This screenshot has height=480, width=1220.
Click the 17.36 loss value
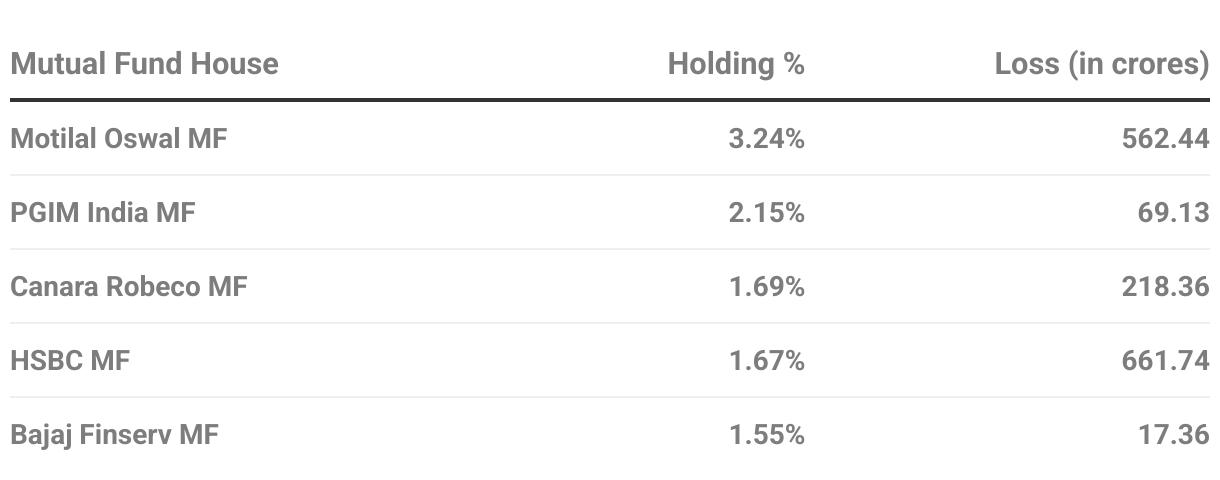click(x=1174, y=435)
